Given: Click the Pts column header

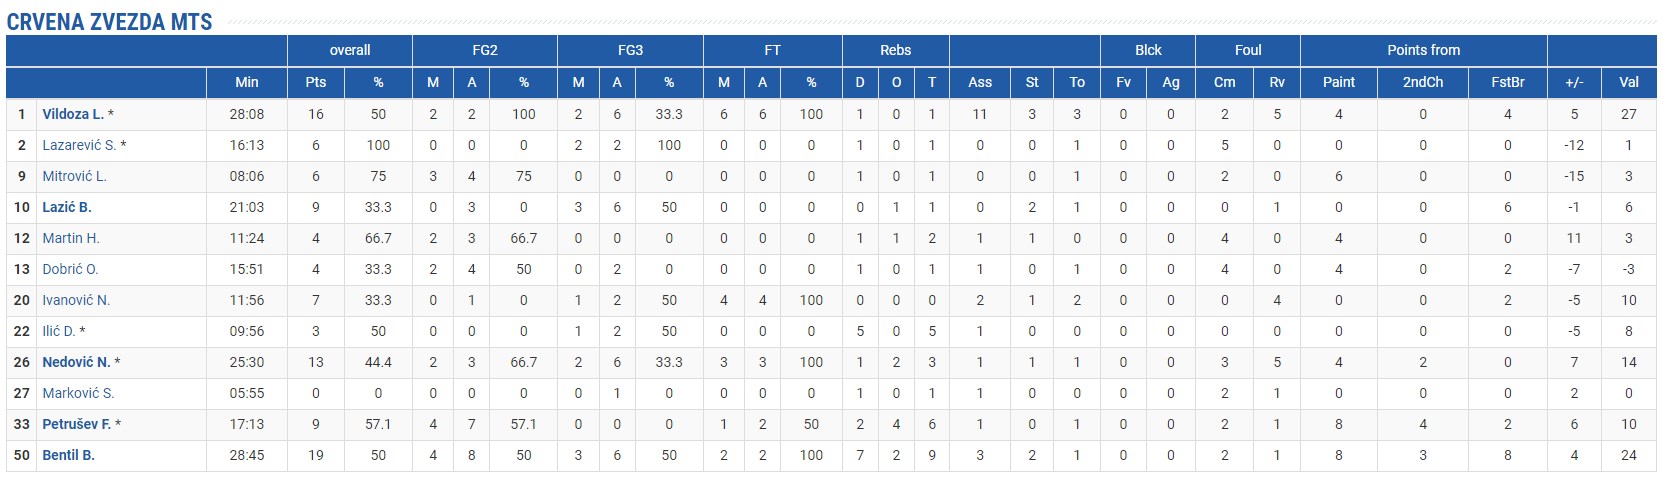Looking at the screenshot, I should [316, 82].
